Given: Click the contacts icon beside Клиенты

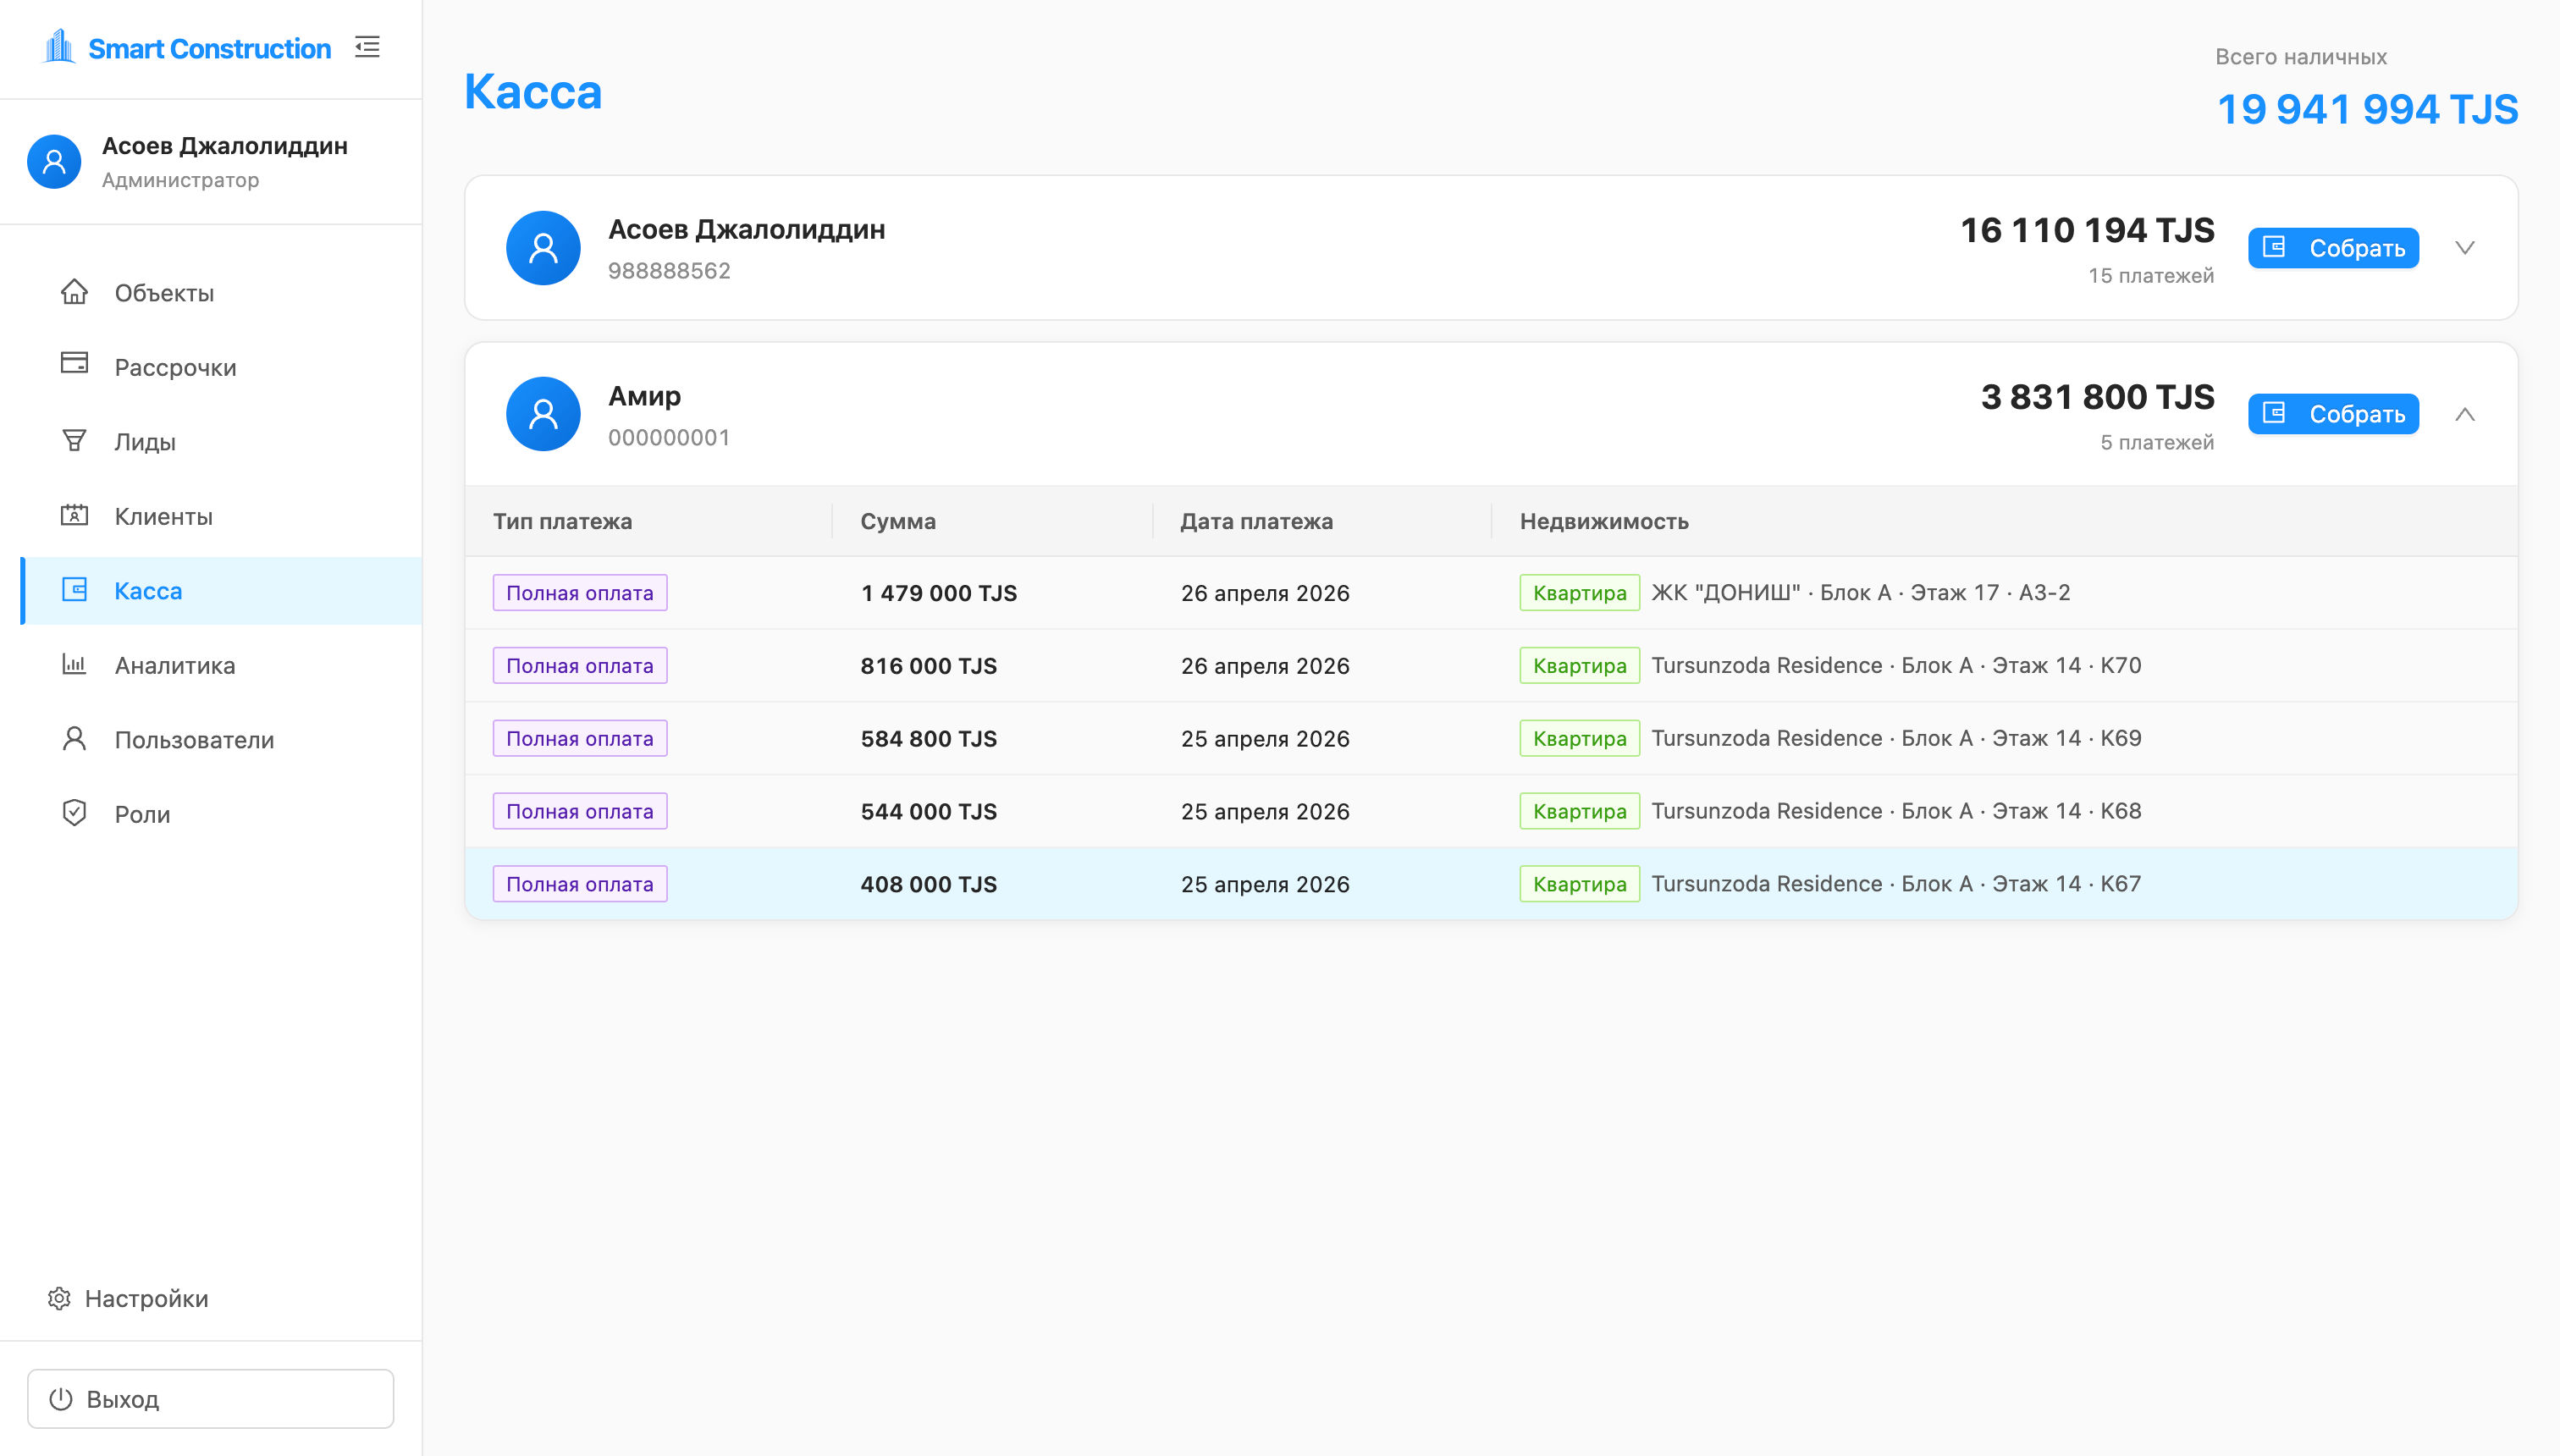Looking at the screenshot, I should click(74, 515).
